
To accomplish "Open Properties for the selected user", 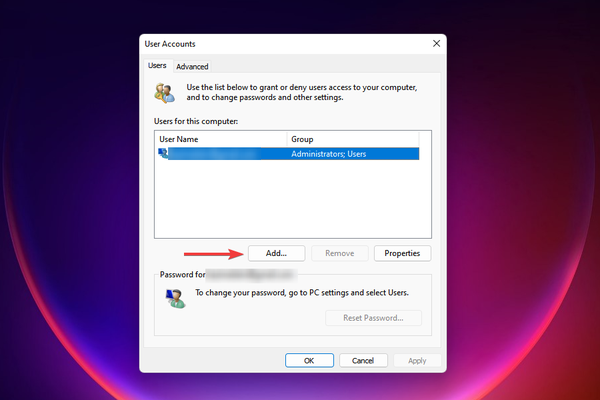I will pyautogui.click(x=403, y=254).
